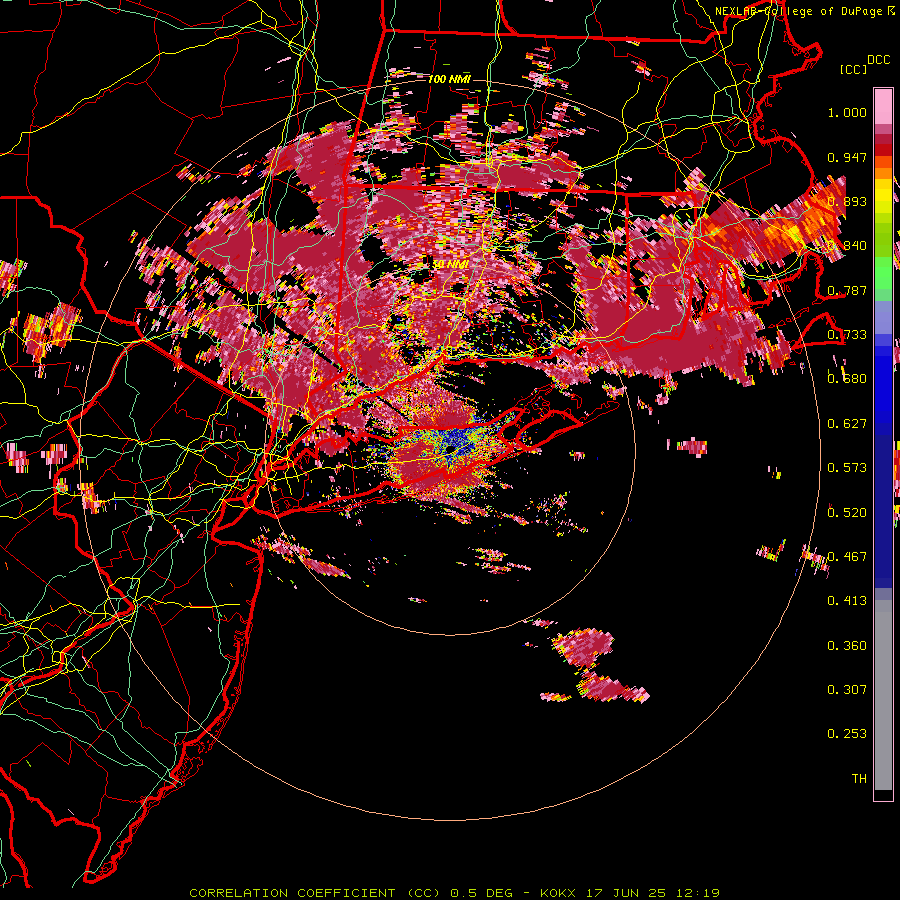Click the [CC] label beside the color scale
Viewport: 900px width, 900px height.
coord(854,69)
